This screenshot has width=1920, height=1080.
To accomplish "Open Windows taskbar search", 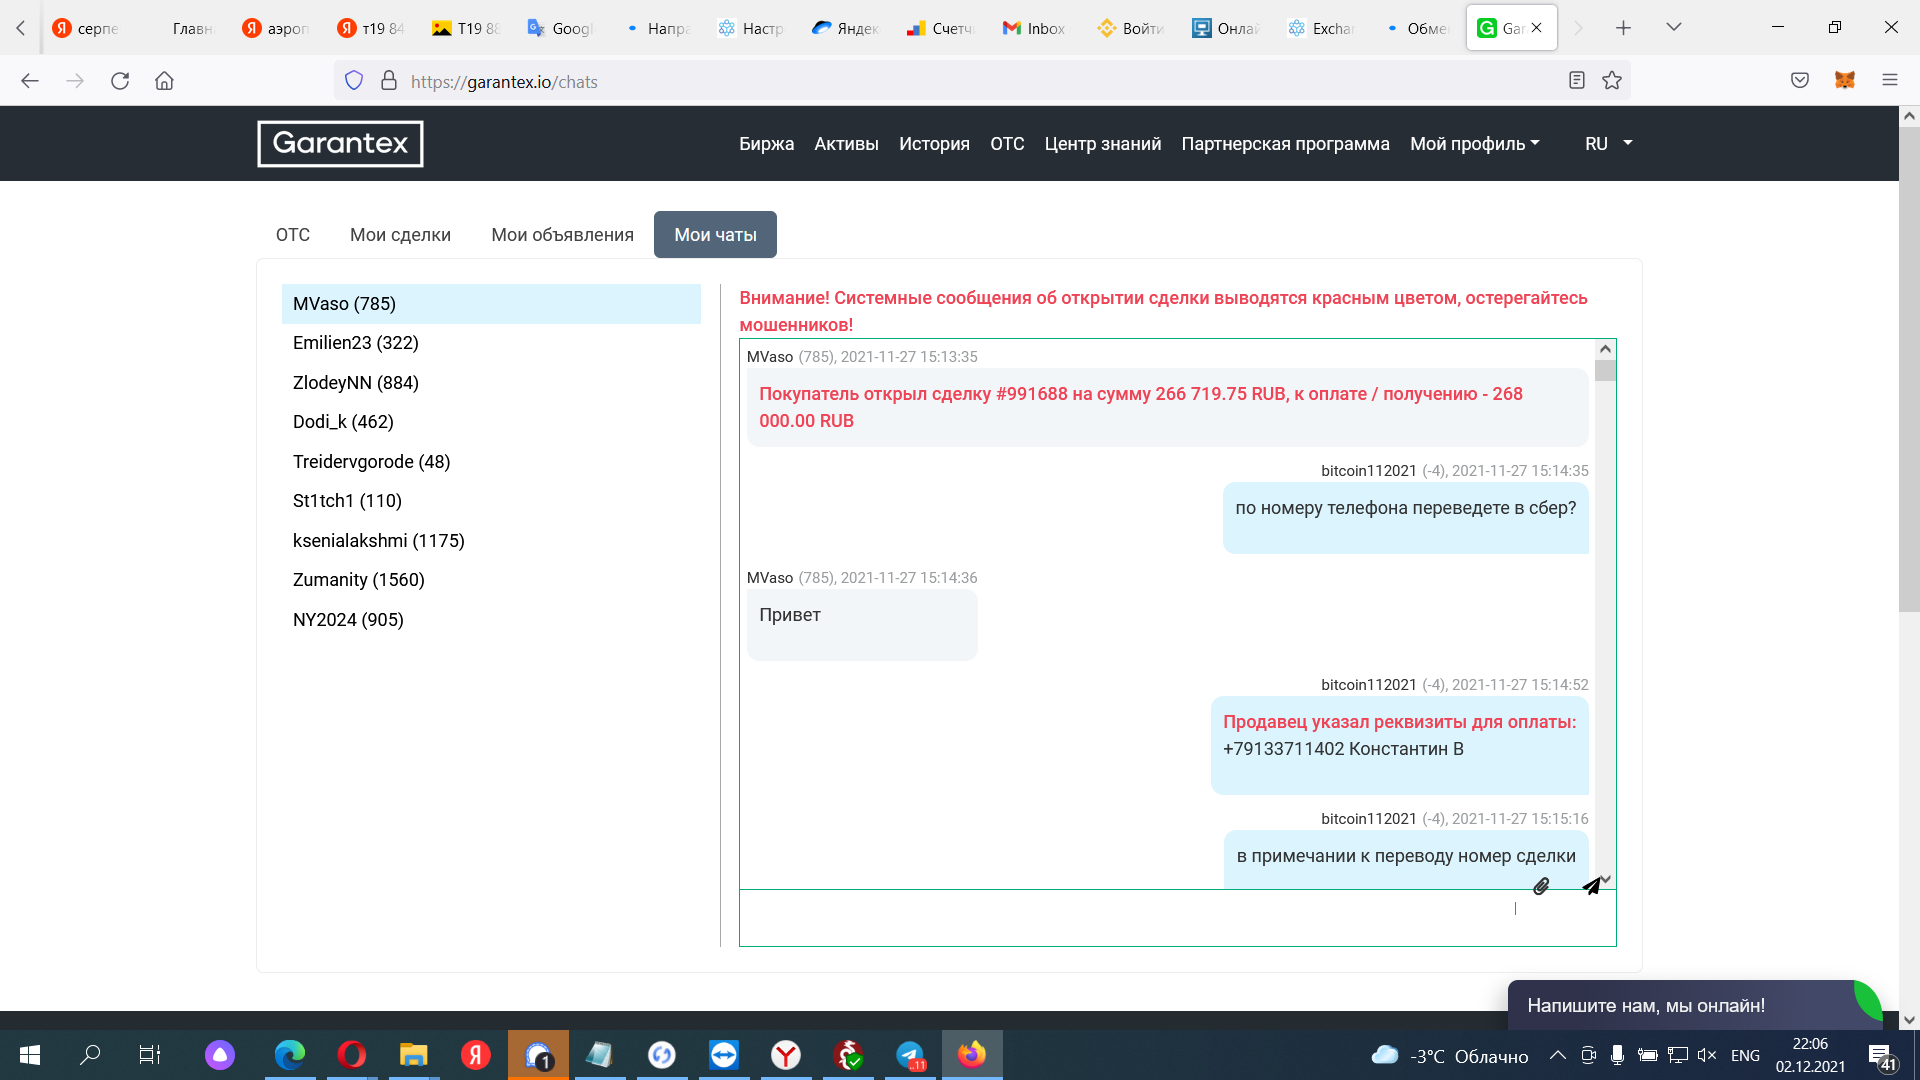I will pos(90,1055).
